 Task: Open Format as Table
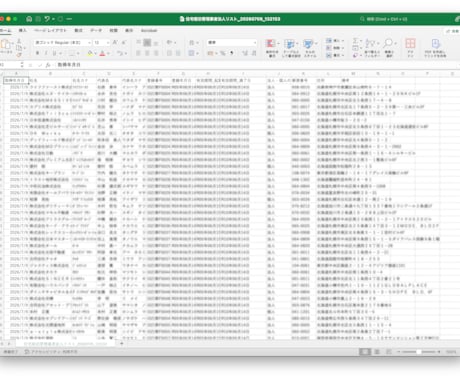click(x=291, y=48)
